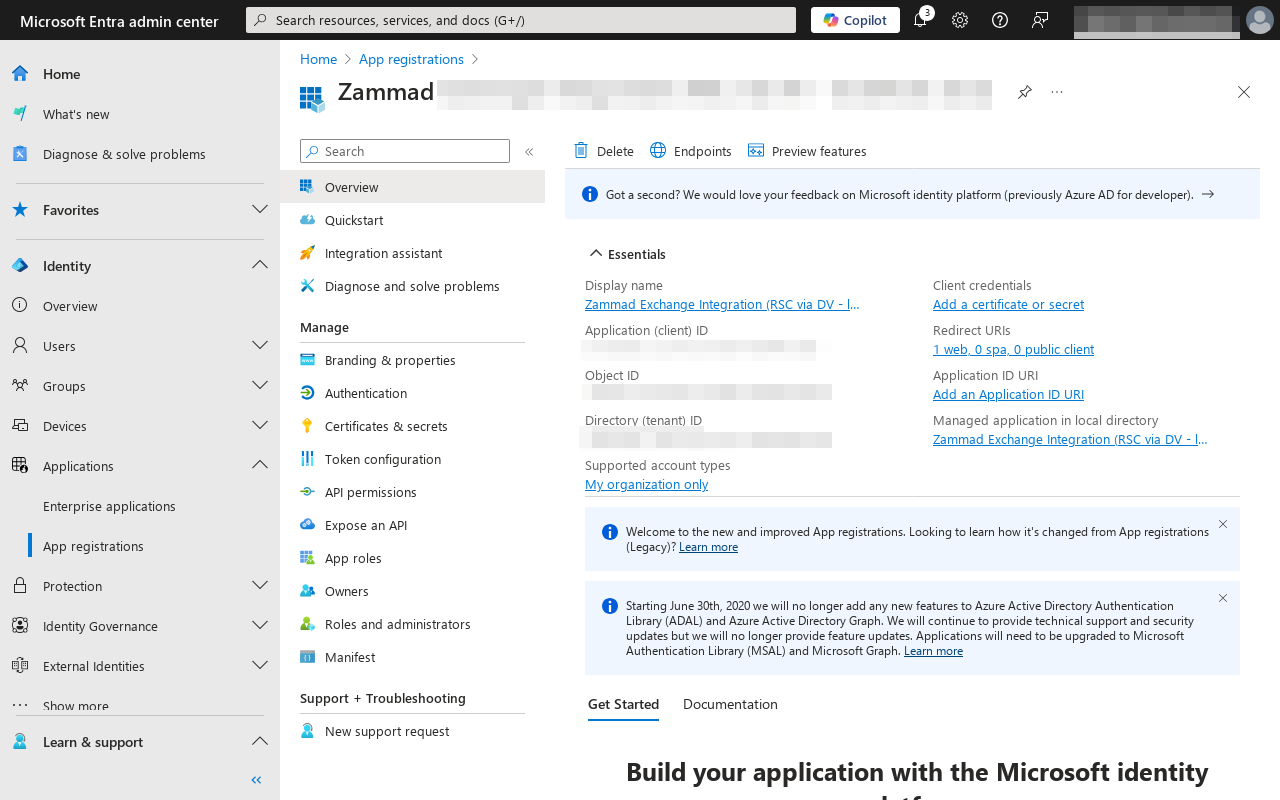
Task: Open Enterprise applications
Action: coord(140,506)
